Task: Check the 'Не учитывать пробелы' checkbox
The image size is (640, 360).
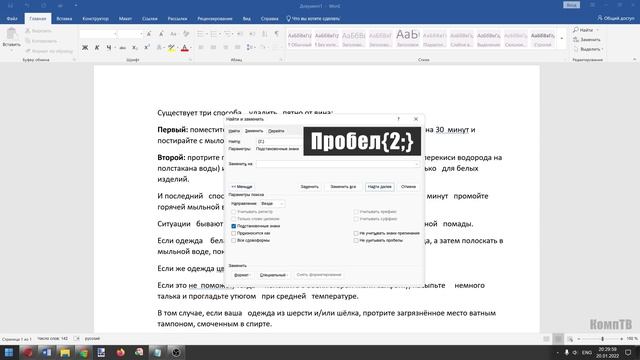Action: [x=356, y=240]
